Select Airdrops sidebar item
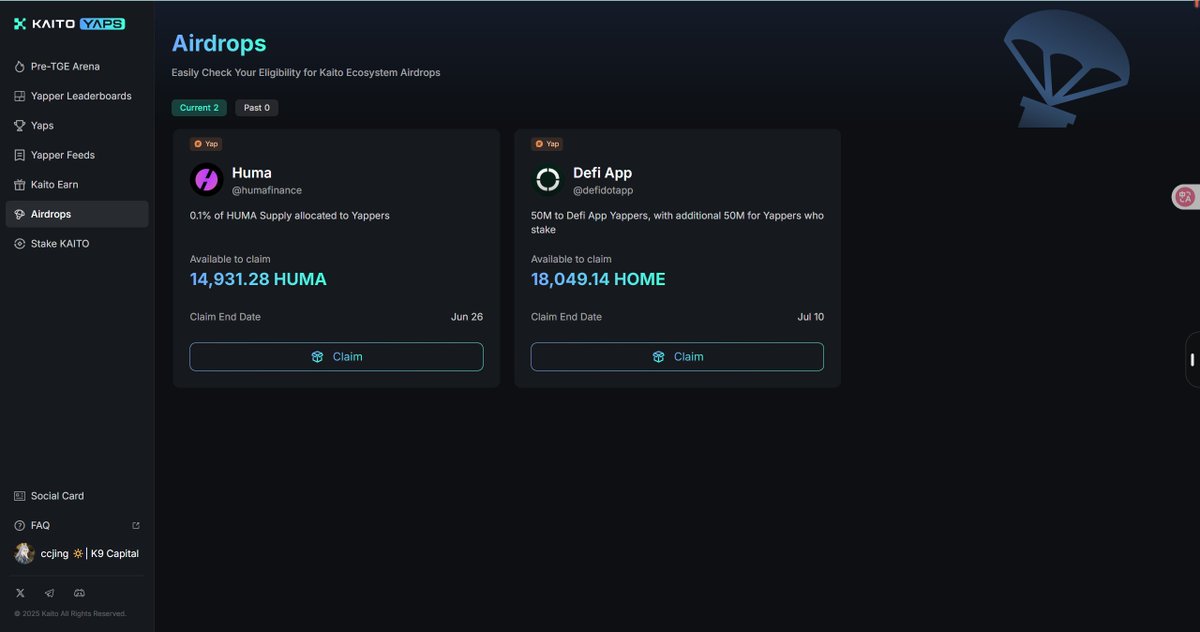 [77, 214]
